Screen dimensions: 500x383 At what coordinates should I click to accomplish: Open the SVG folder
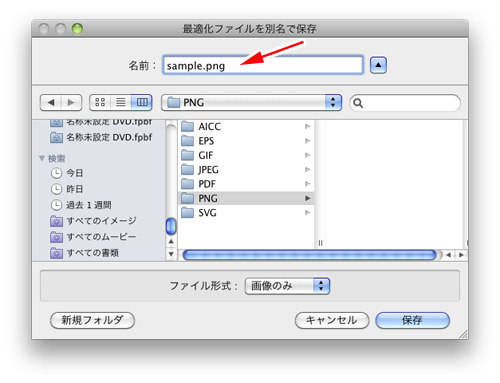[246, 212]
